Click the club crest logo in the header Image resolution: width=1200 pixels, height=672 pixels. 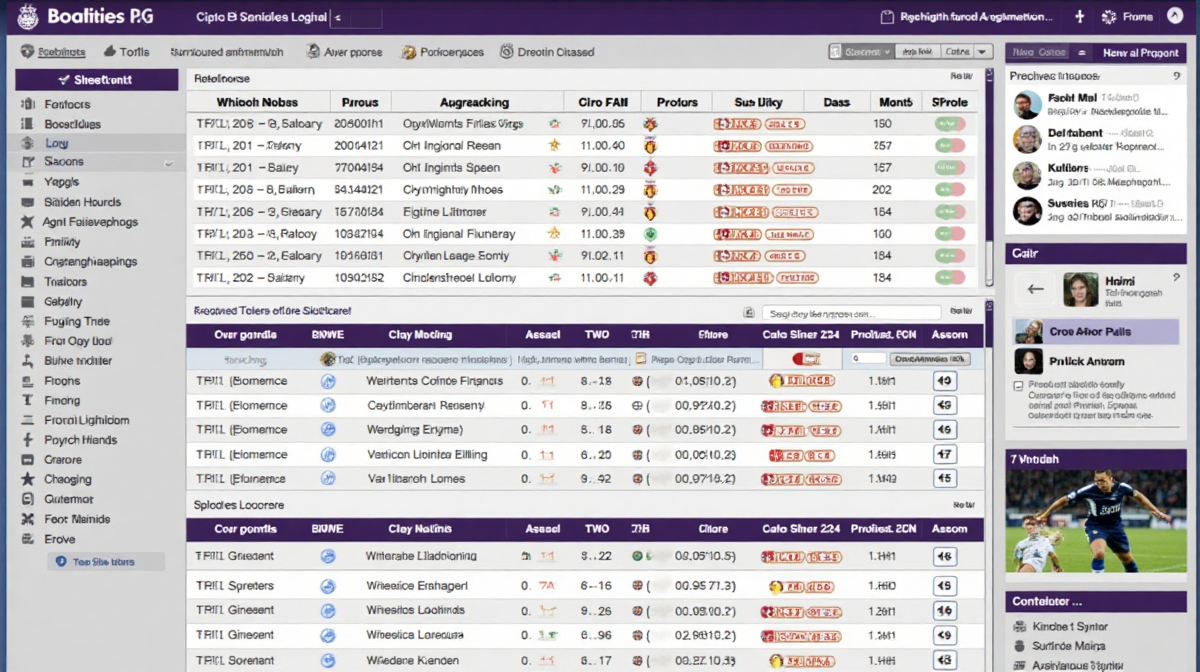coord(25,17)
